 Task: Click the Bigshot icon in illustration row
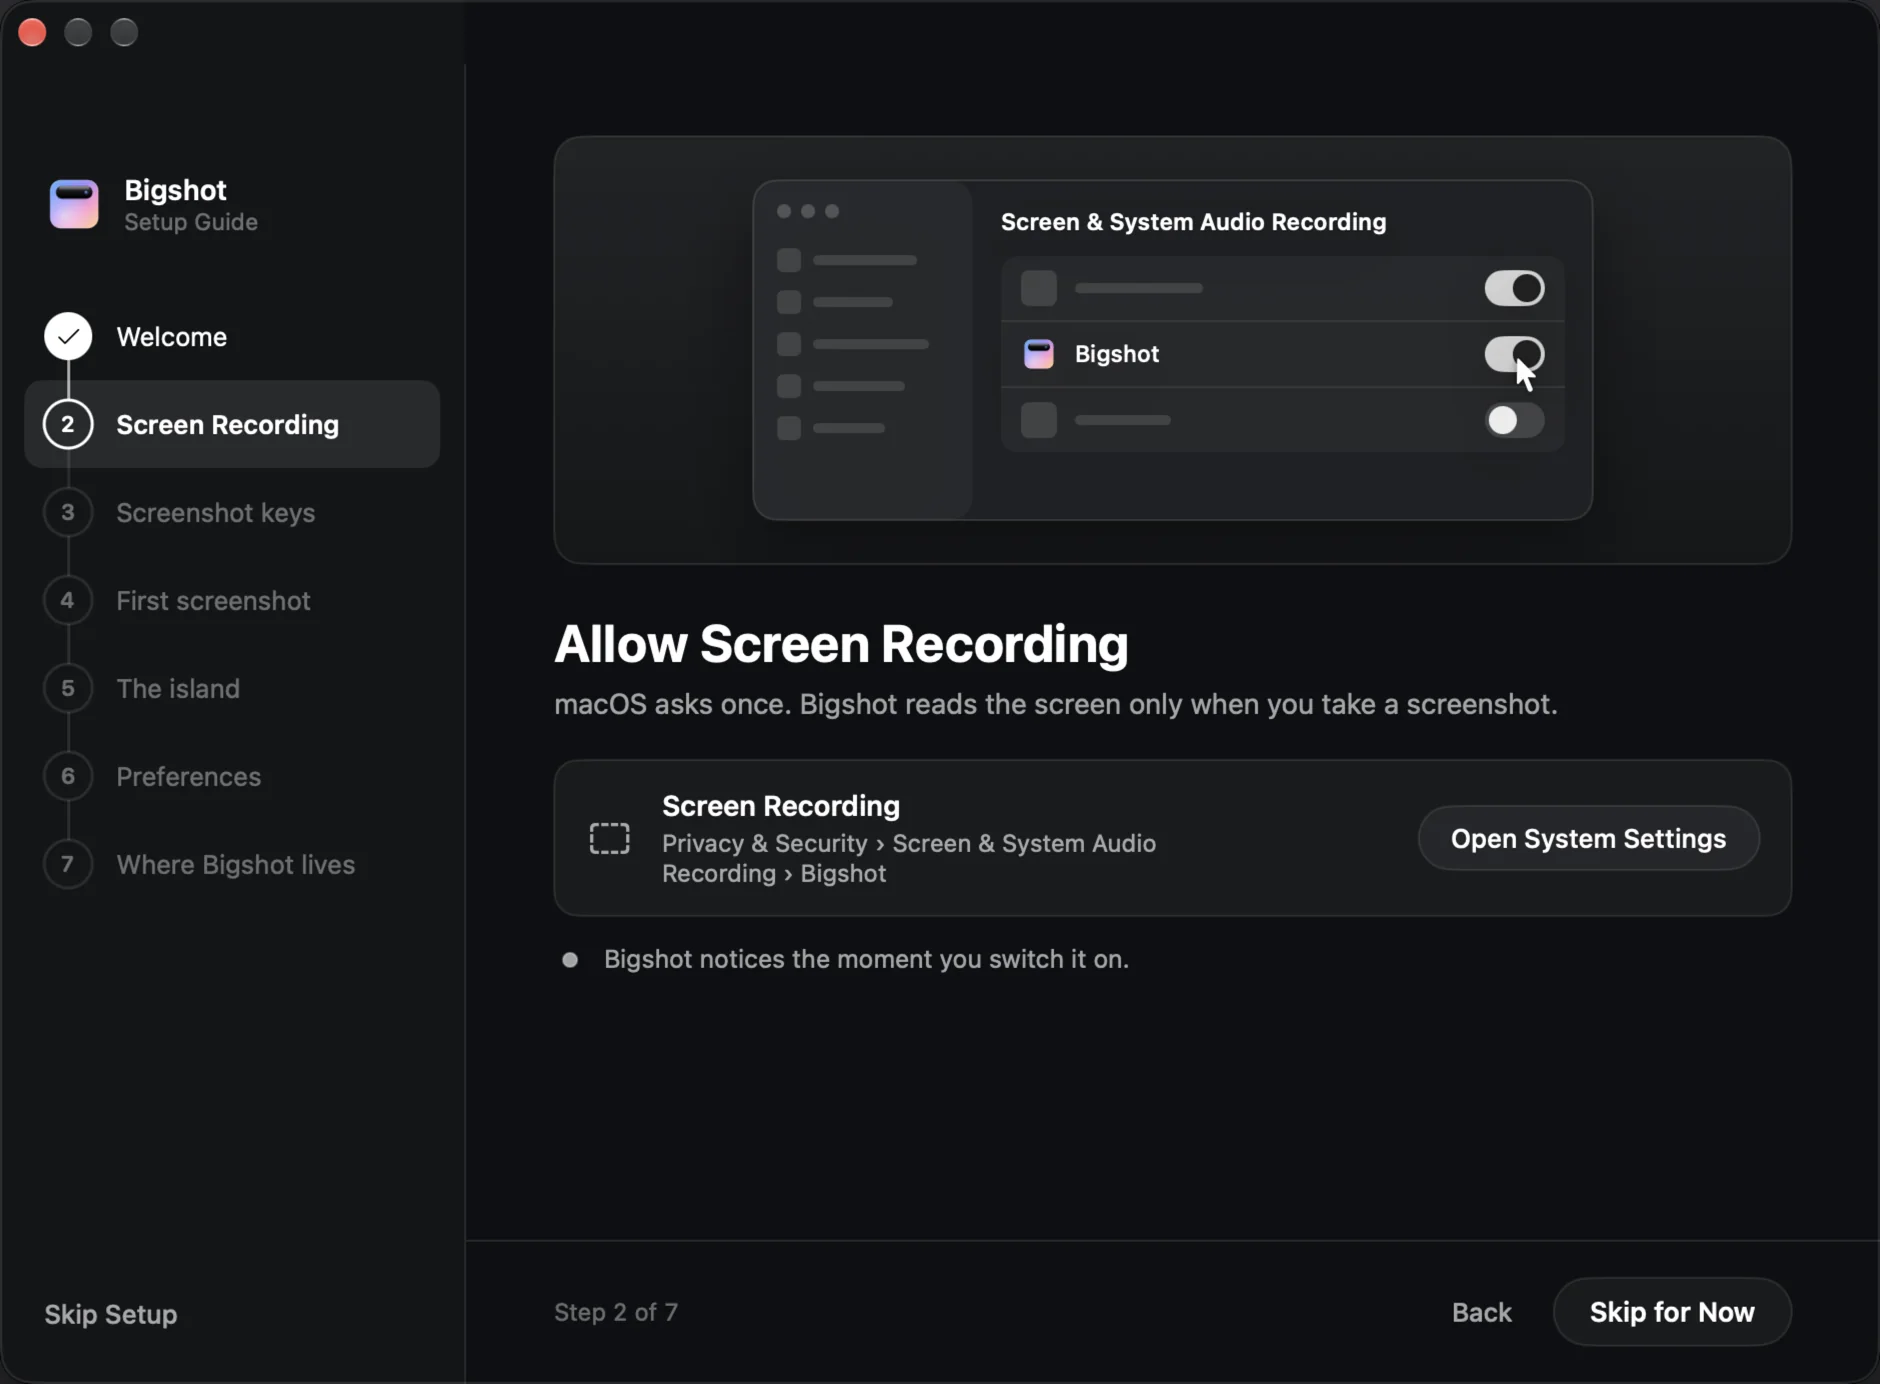(x=1039, y=354)
